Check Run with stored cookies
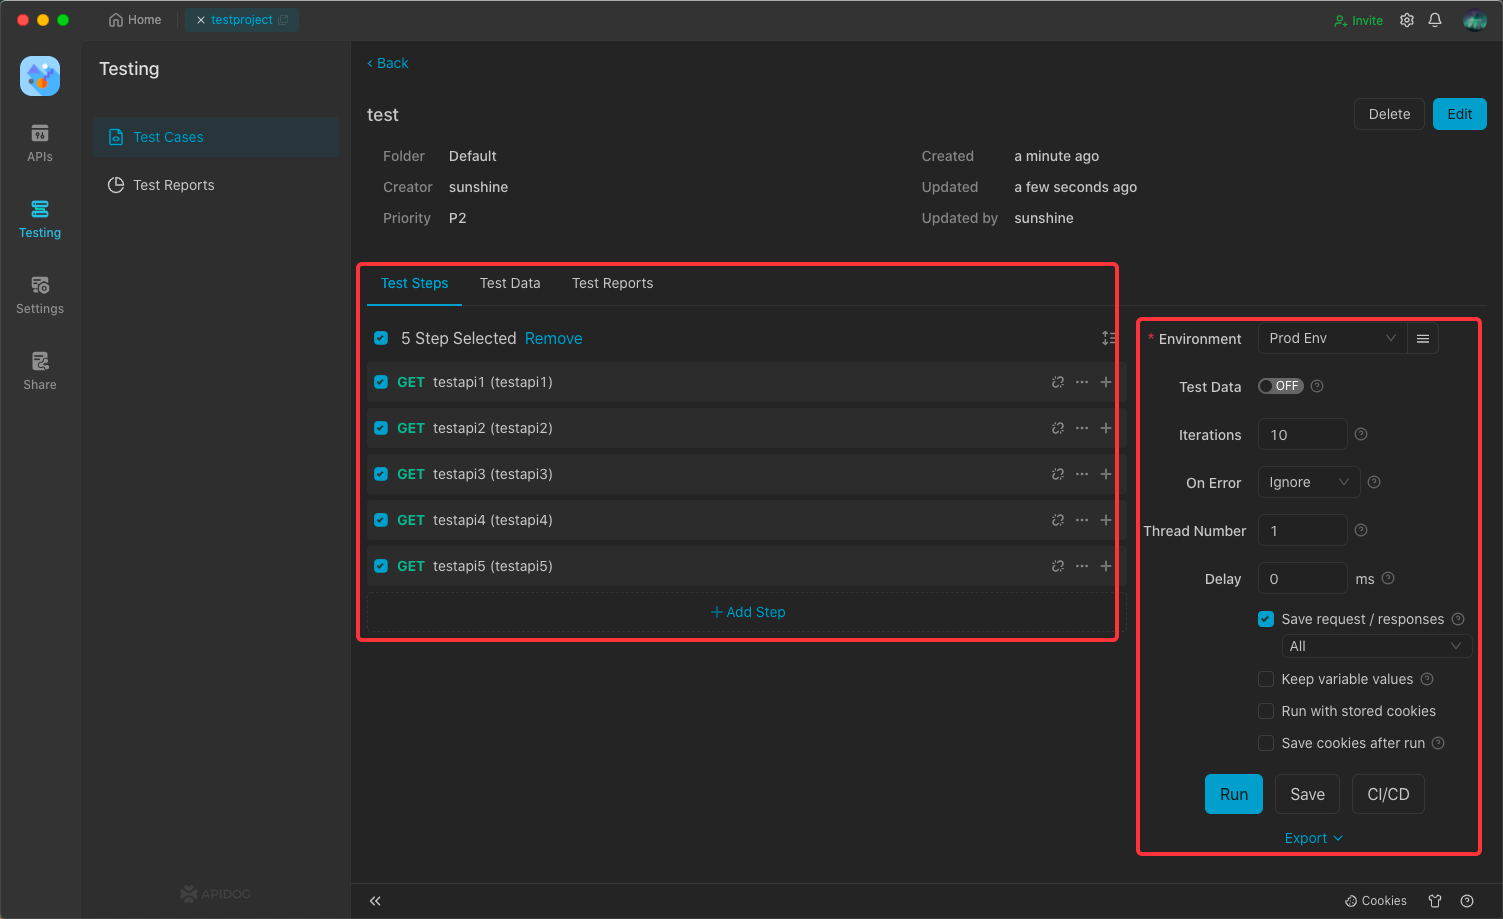1503x919 pixels. tap(1266, 711)
